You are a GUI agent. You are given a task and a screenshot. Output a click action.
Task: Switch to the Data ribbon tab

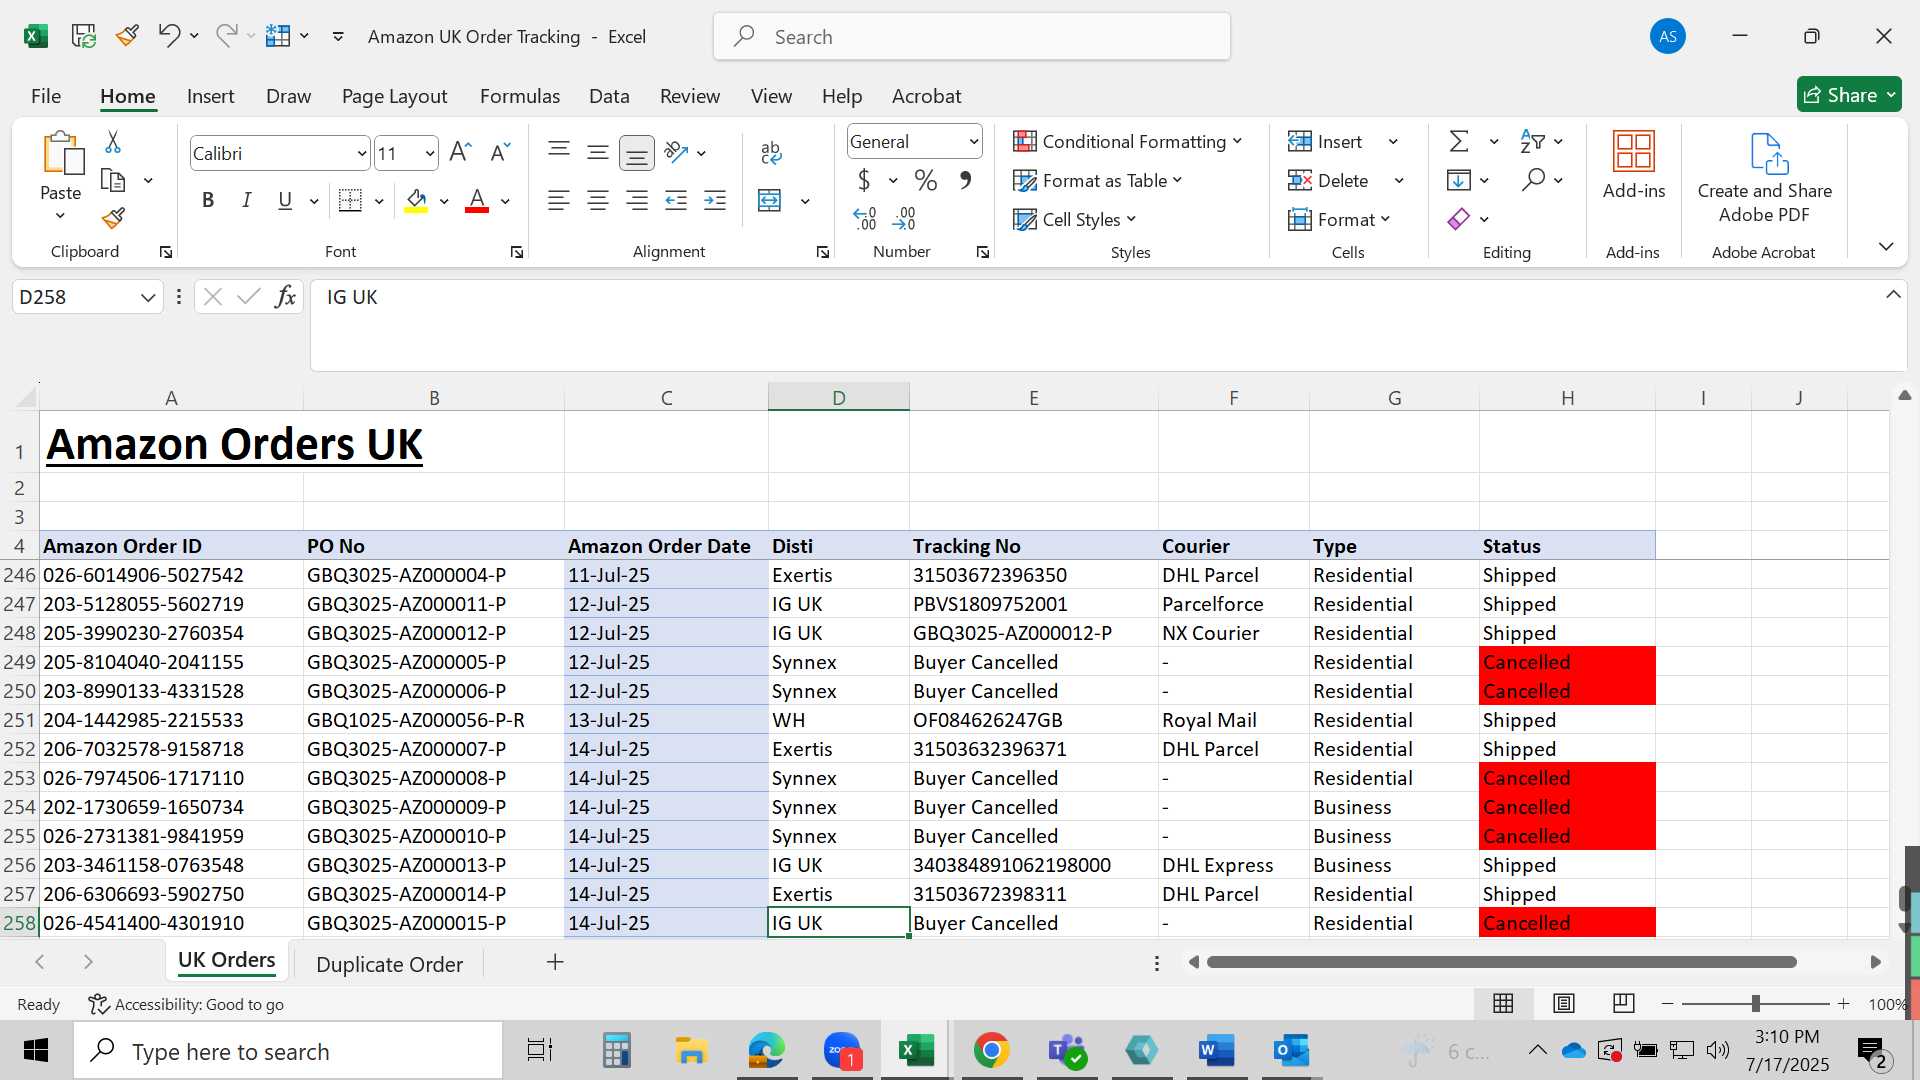tap(609, 96)
